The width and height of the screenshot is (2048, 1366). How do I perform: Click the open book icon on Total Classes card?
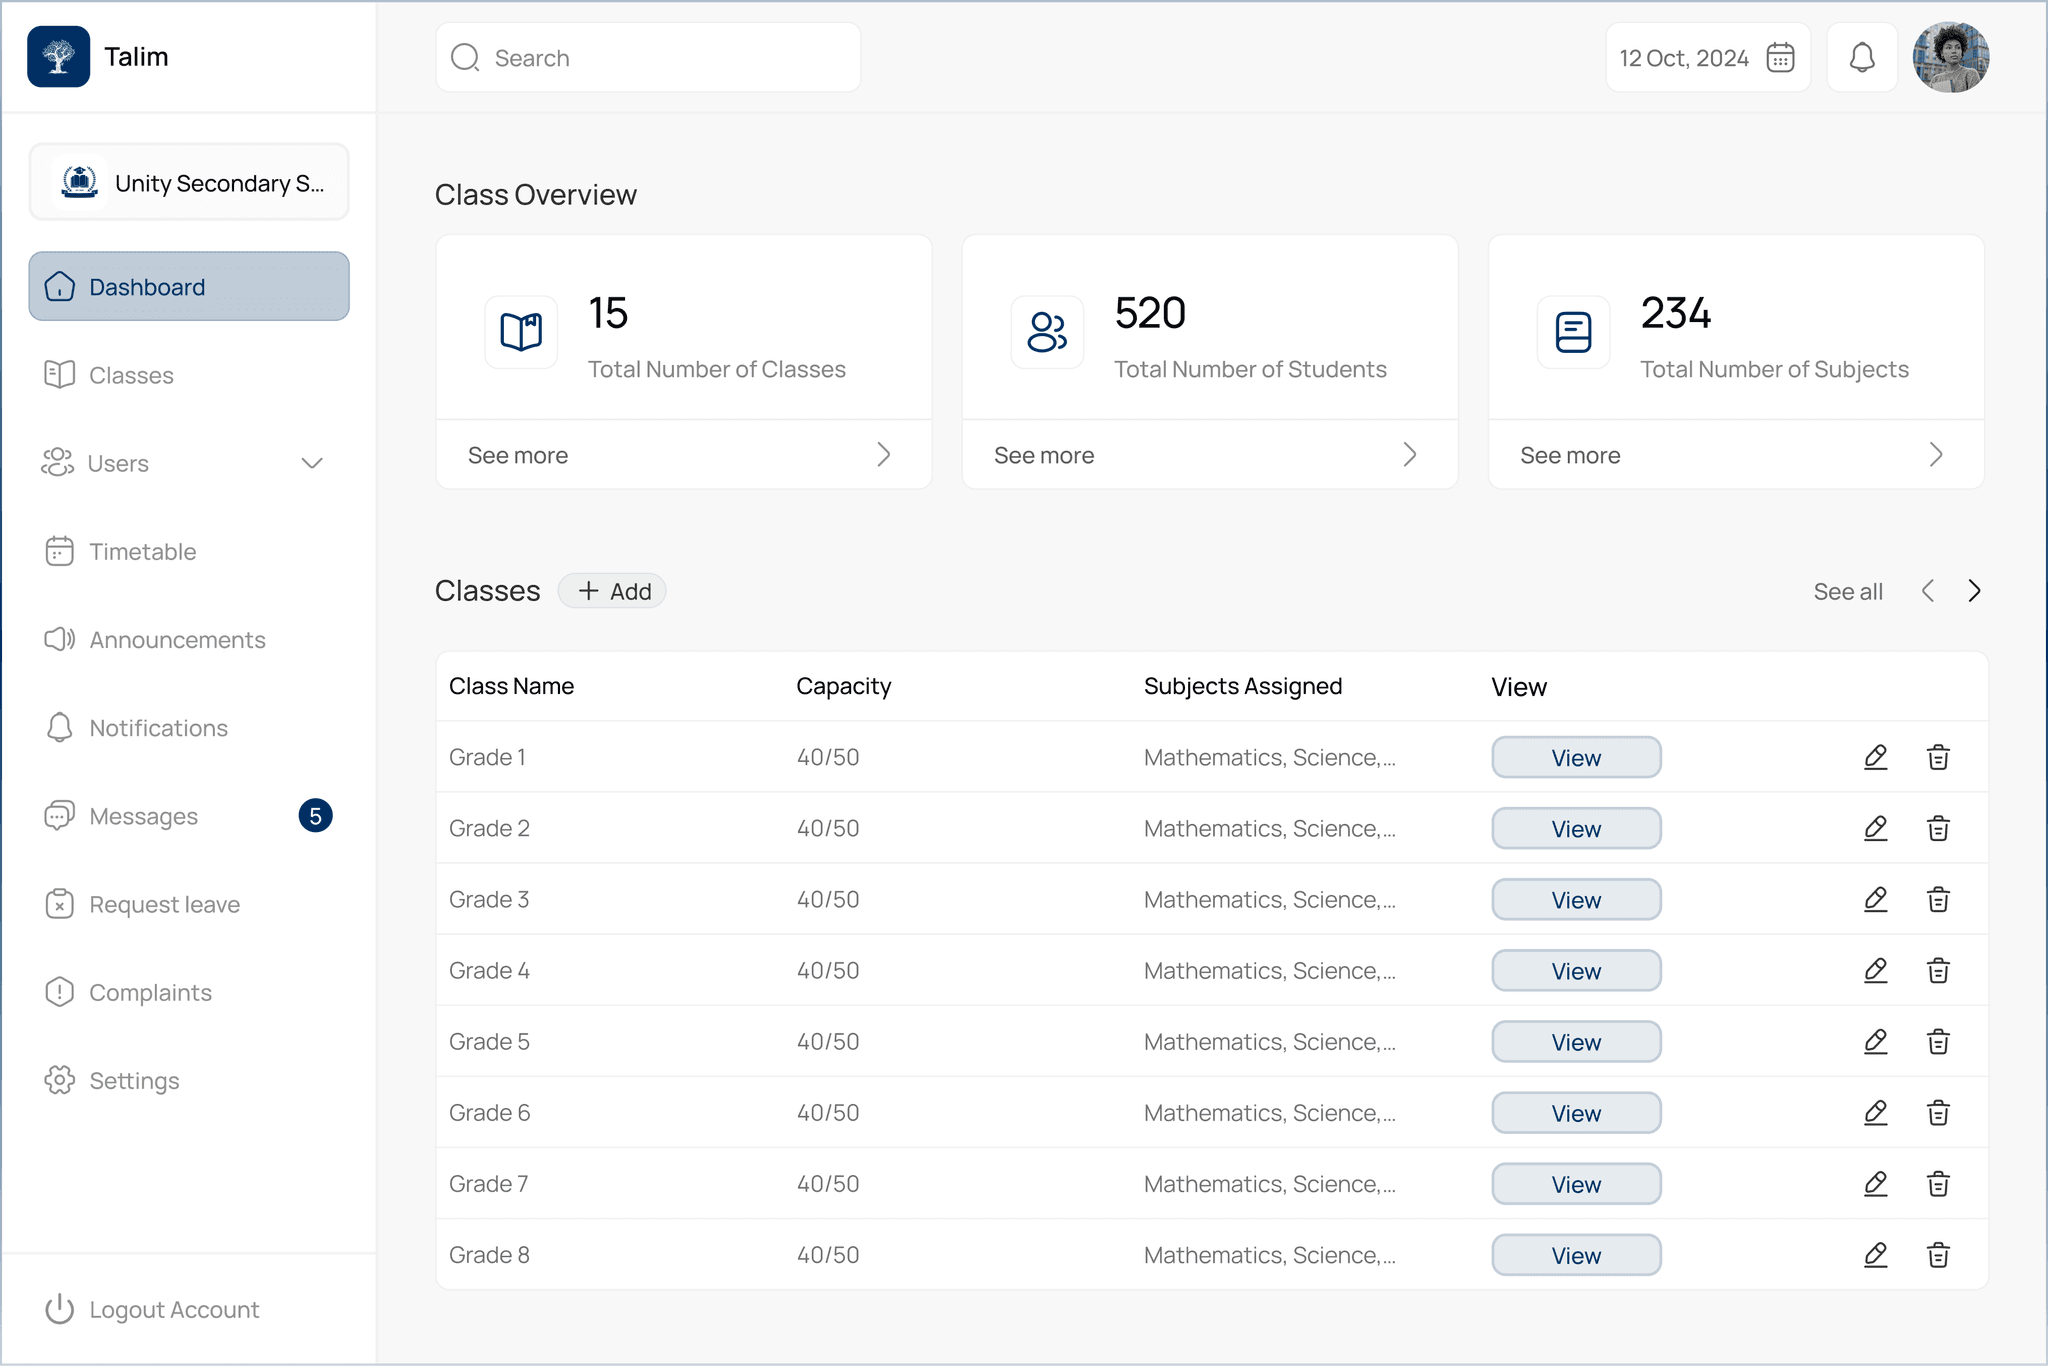pyautogui.click(x=521, y=332)
